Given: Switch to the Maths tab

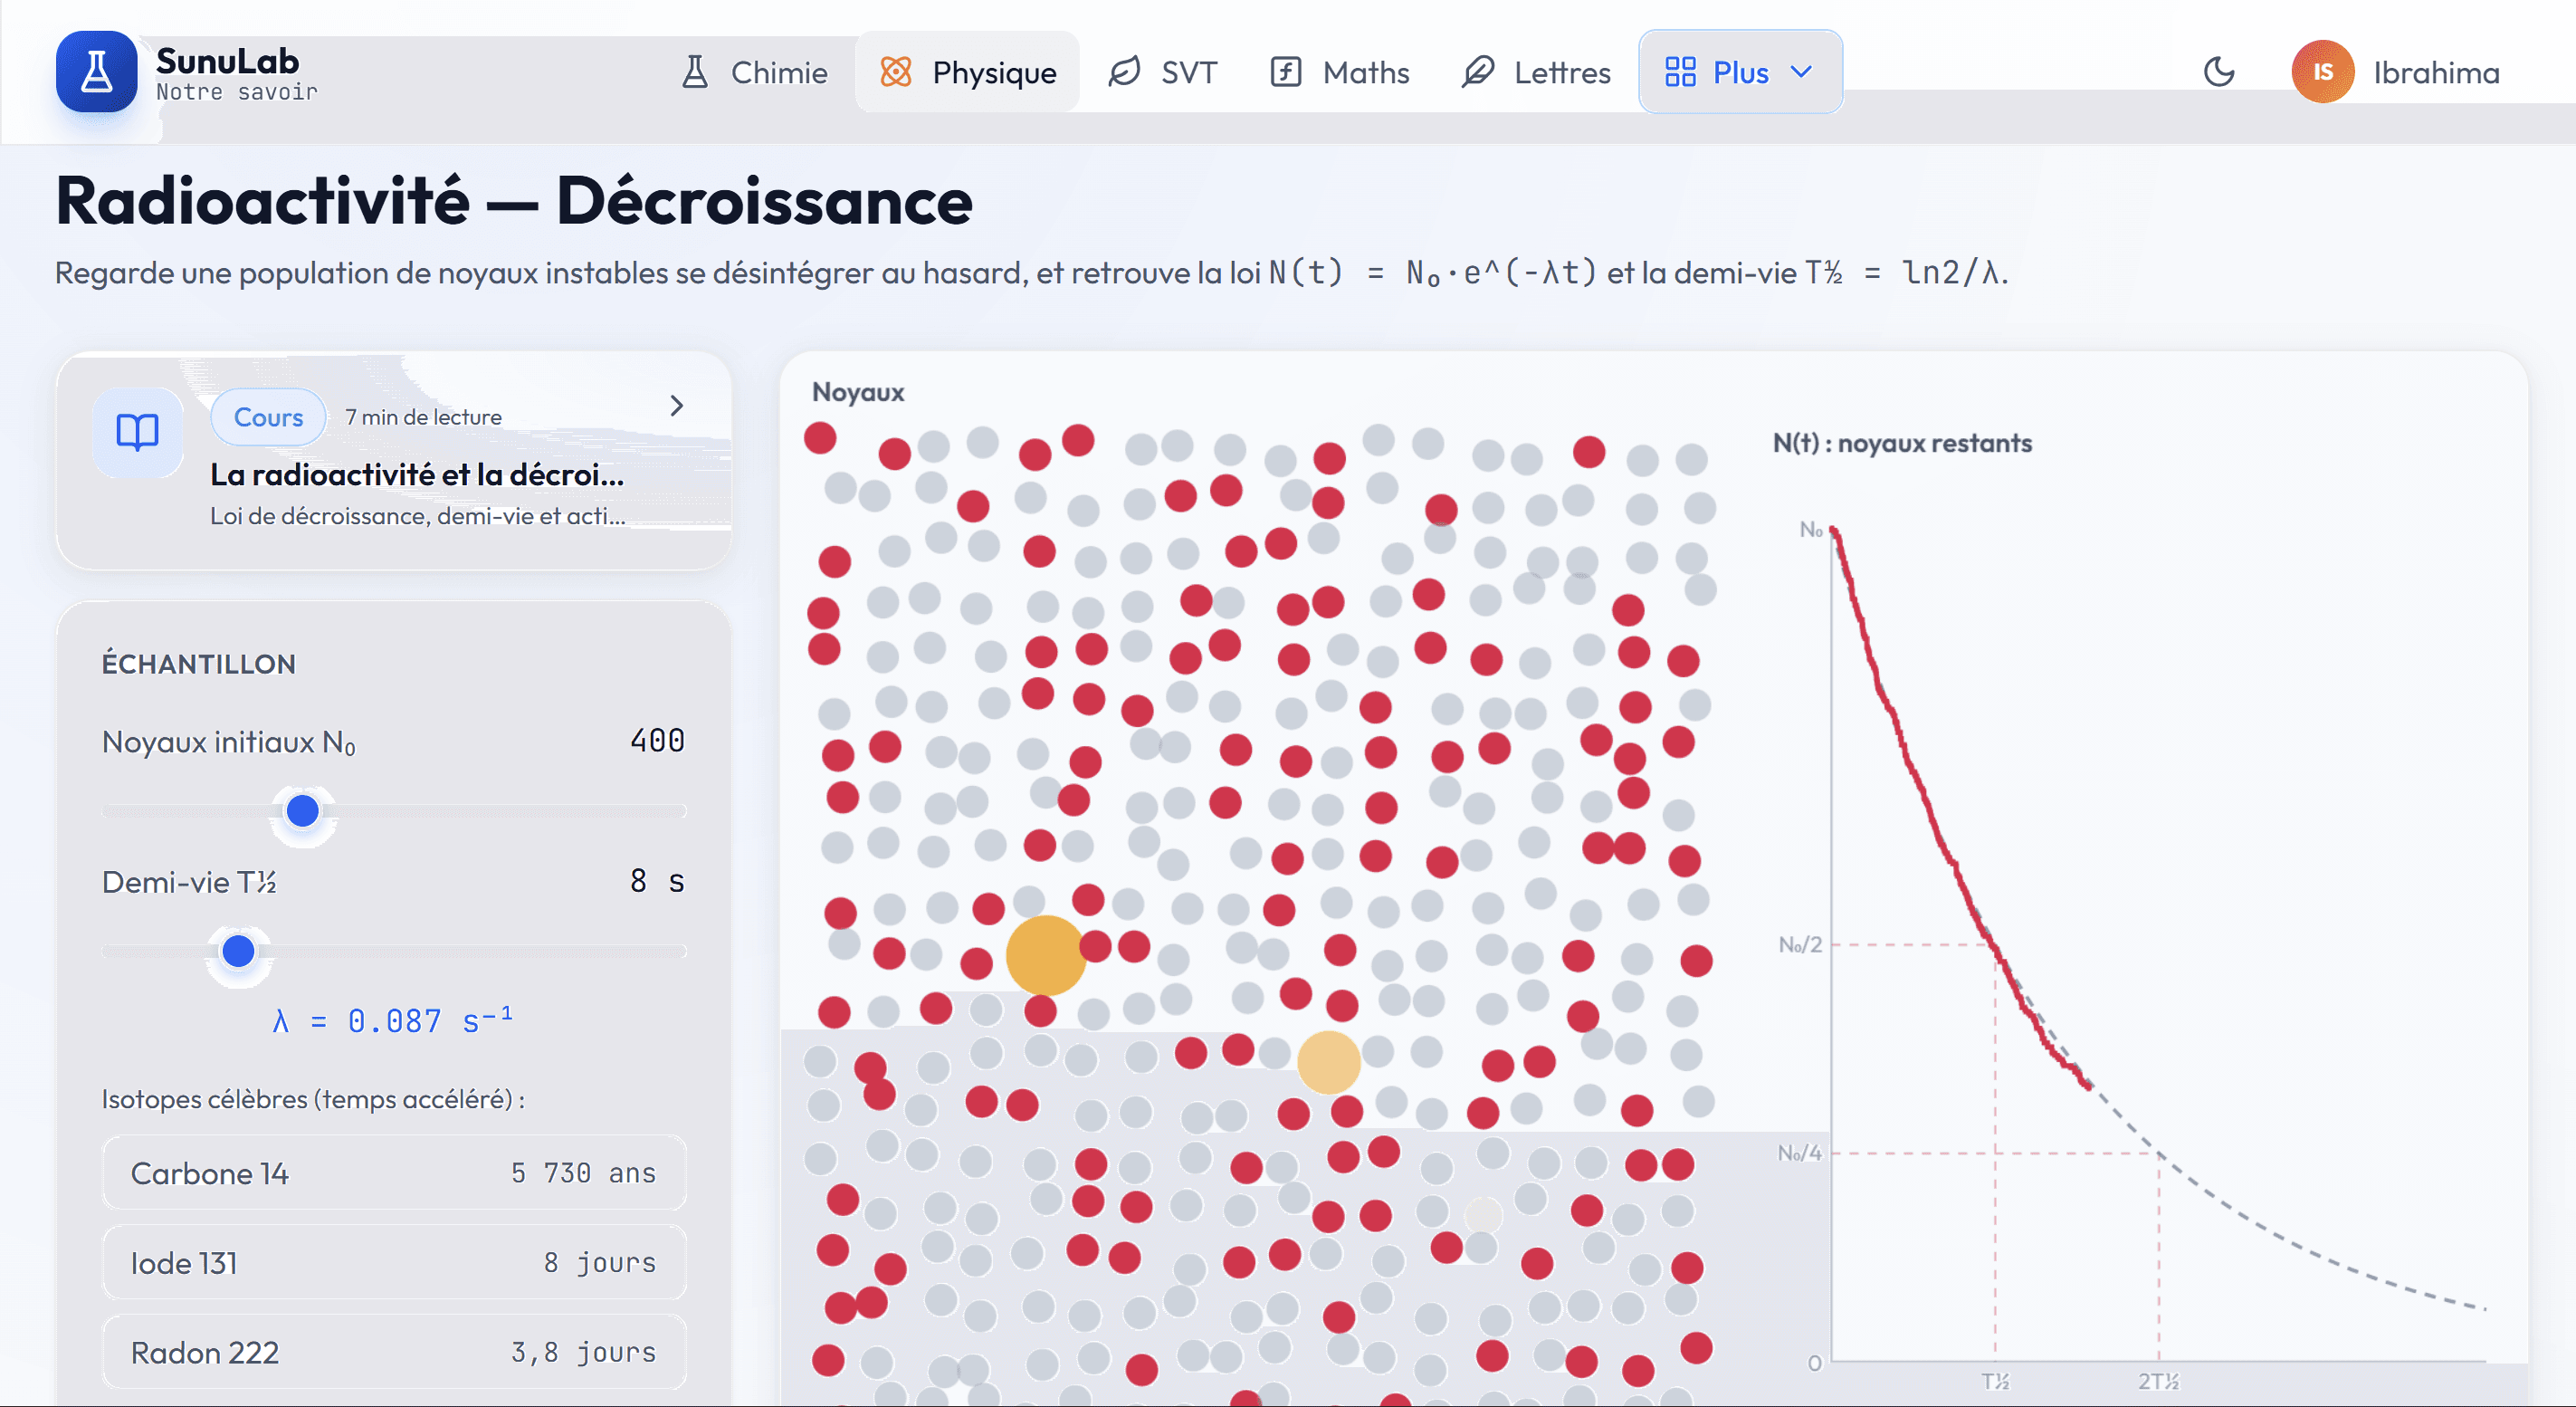Looking at the screenshot, I should tap(1340, 72).
